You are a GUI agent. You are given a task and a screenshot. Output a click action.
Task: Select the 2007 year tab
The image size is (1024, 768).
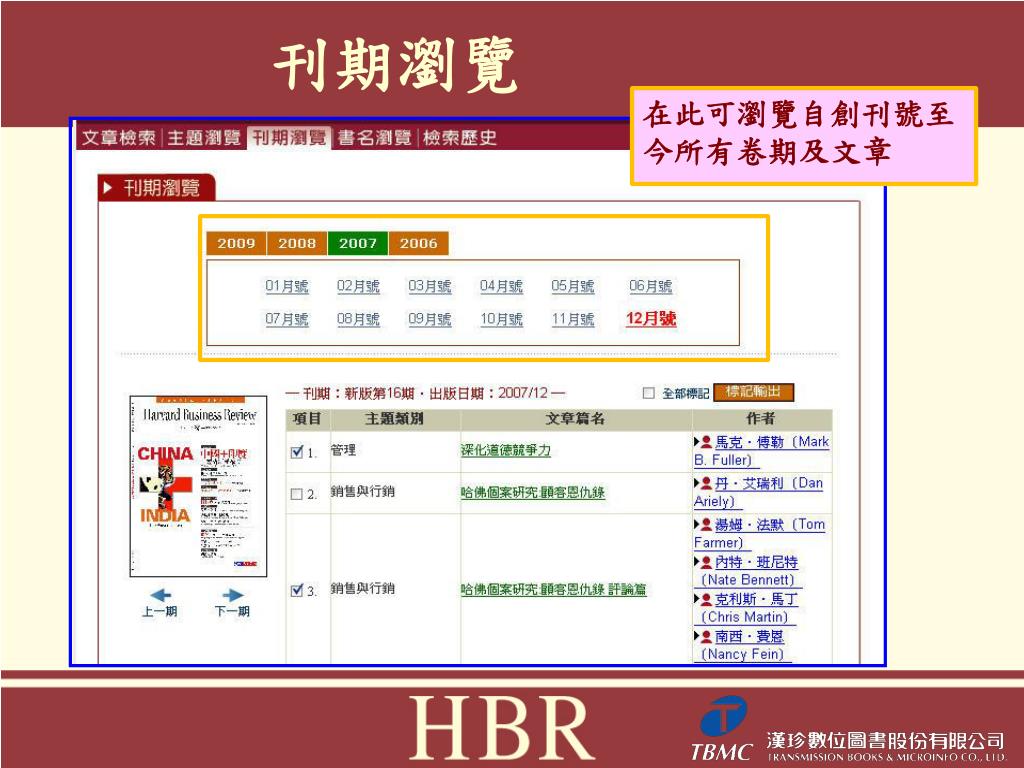[358, 243]
